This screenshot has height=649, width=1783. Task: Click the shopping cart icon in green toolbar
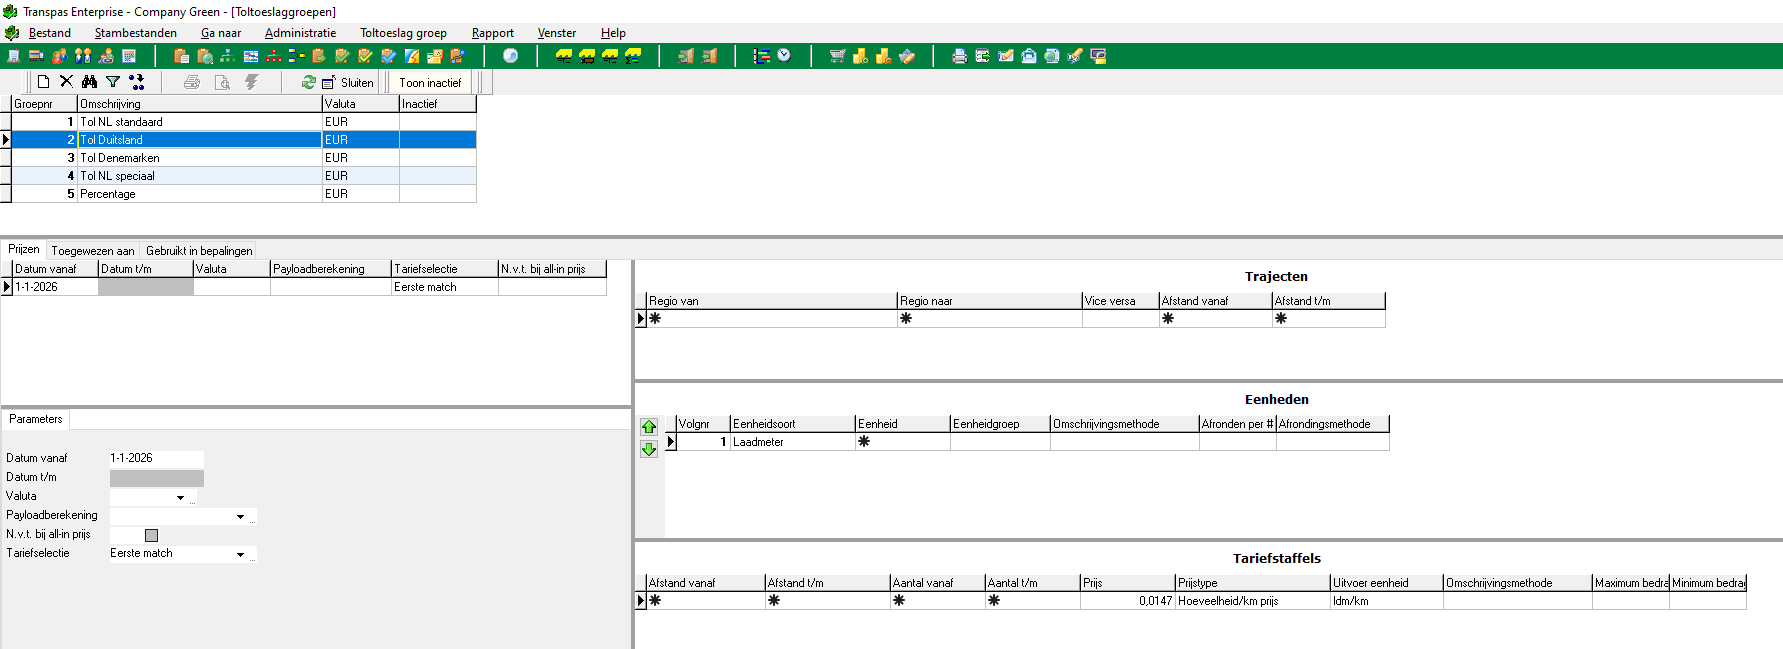(x=837, y=56)
